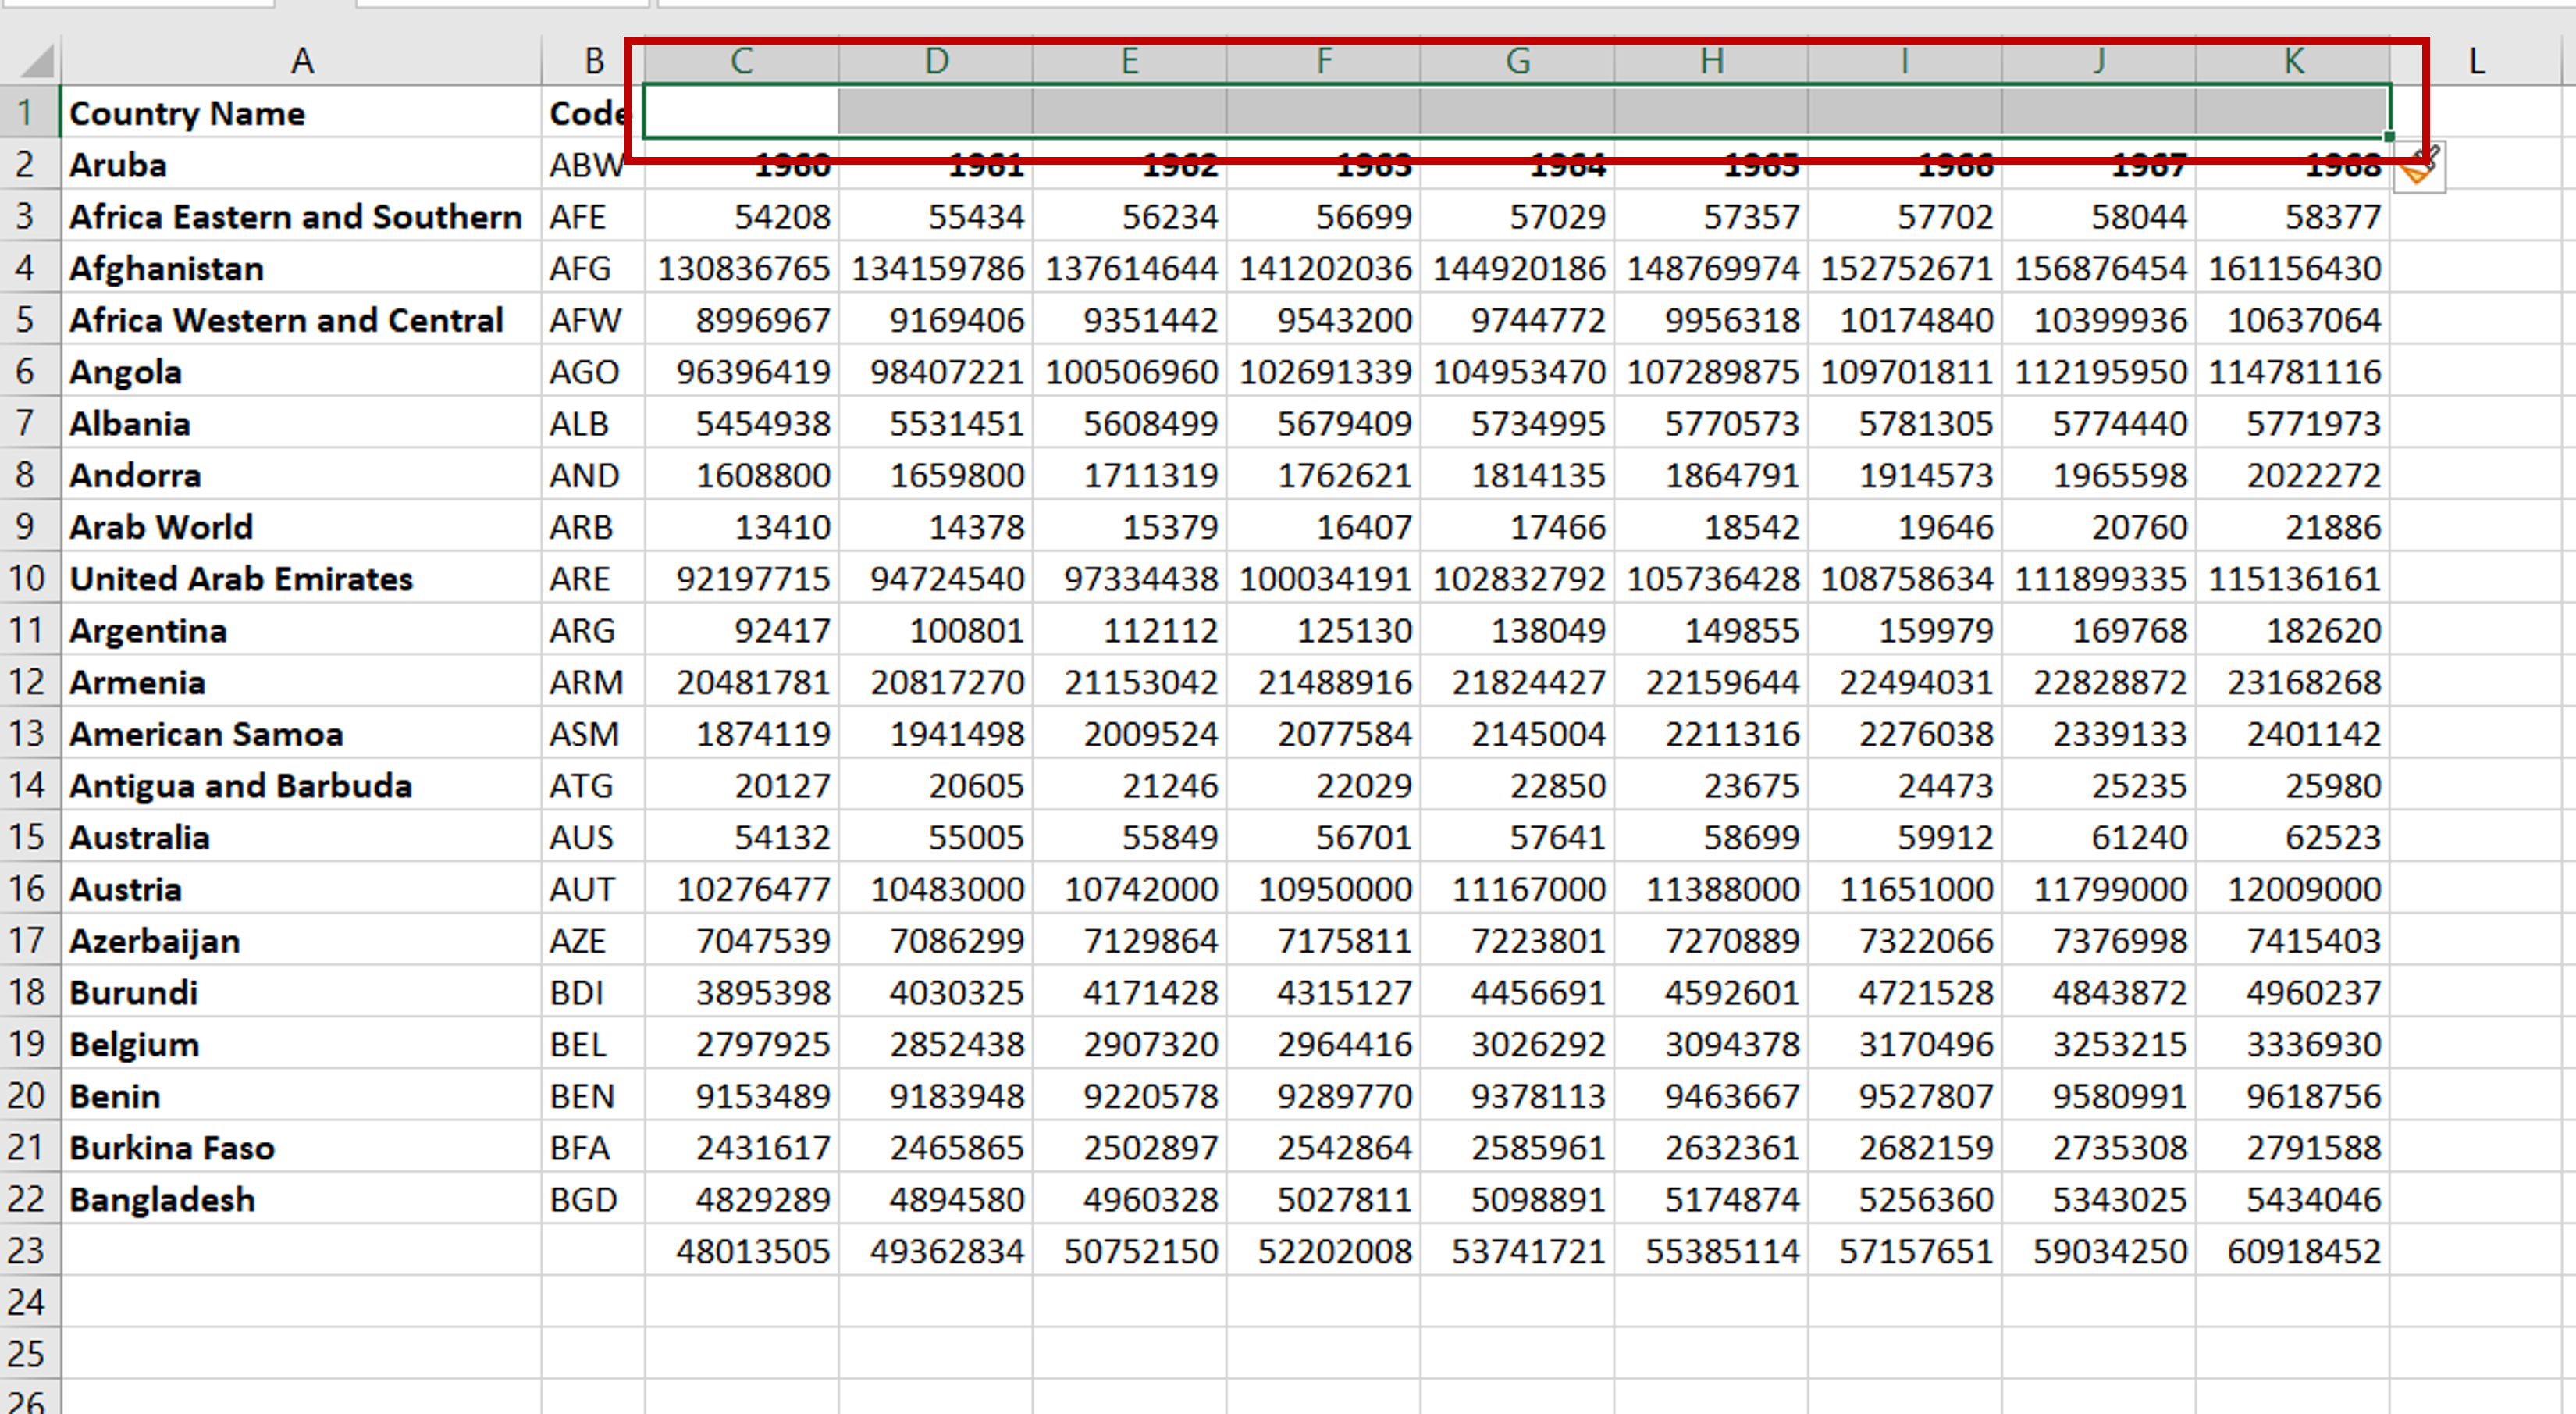2576x1414 pixels.
Task: Click the value 2022272 cell
Action: tap(2292, 475)
